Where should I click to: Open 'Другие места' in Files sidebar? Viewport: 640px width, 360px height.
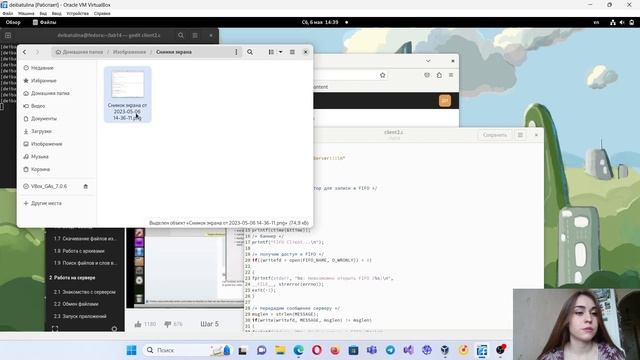click(x=43, y=203)
